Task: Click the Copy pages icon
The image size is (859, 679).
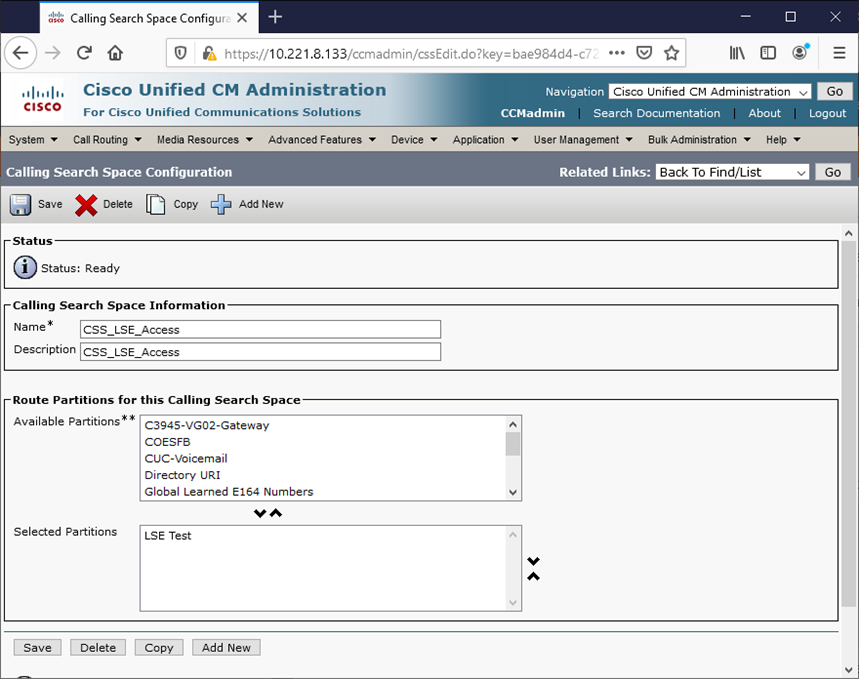Action: pos(156,204)
